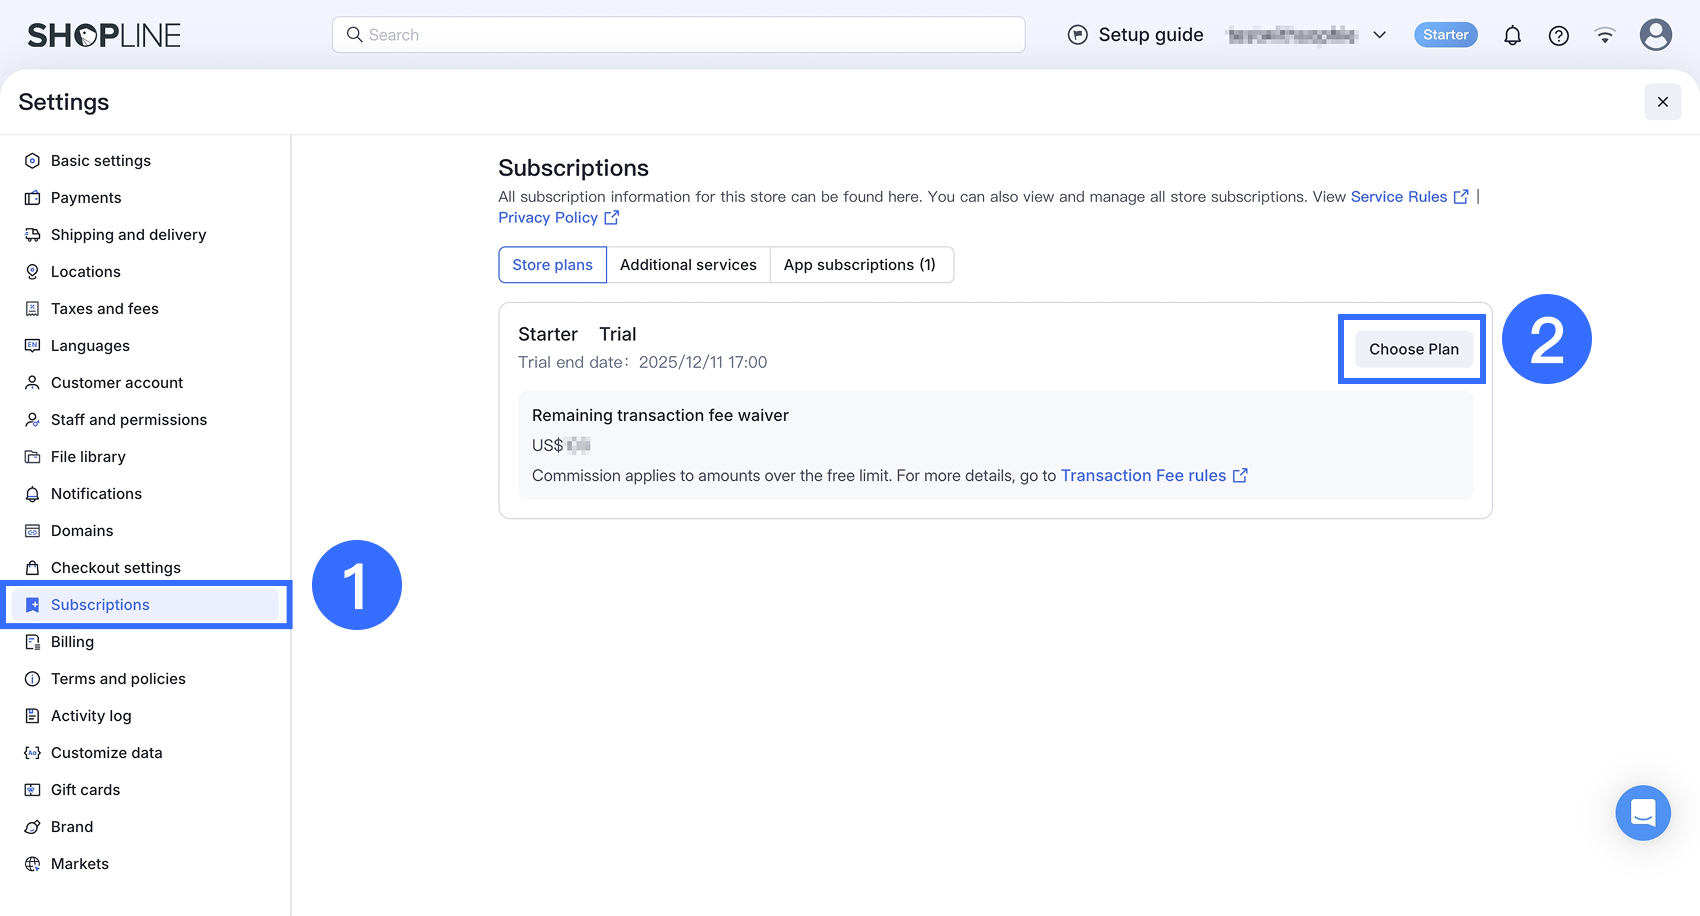
Task: Open the Setup guide
Action: click(x=1136, y=35)
